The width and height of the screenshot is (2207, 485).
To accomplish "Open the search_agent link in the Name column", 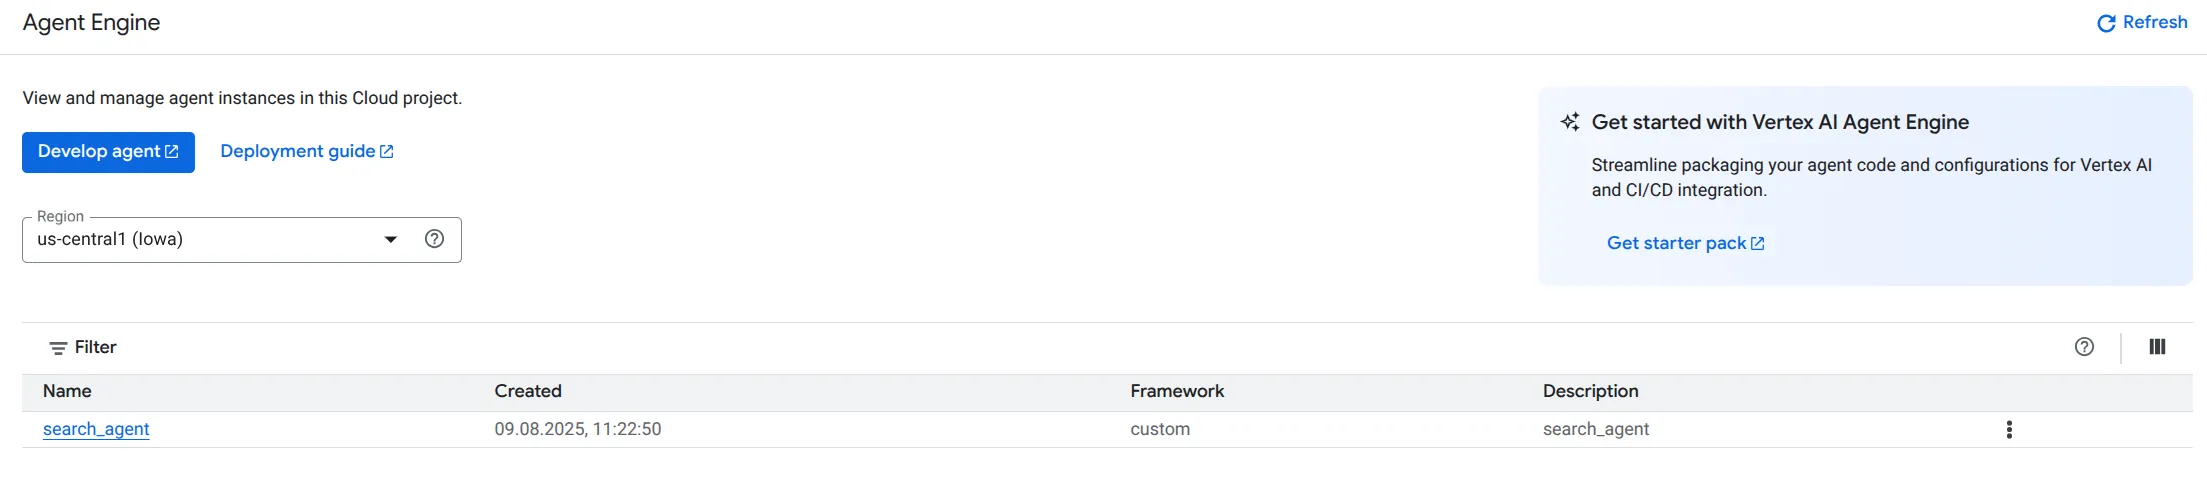I will click(96, 429).
